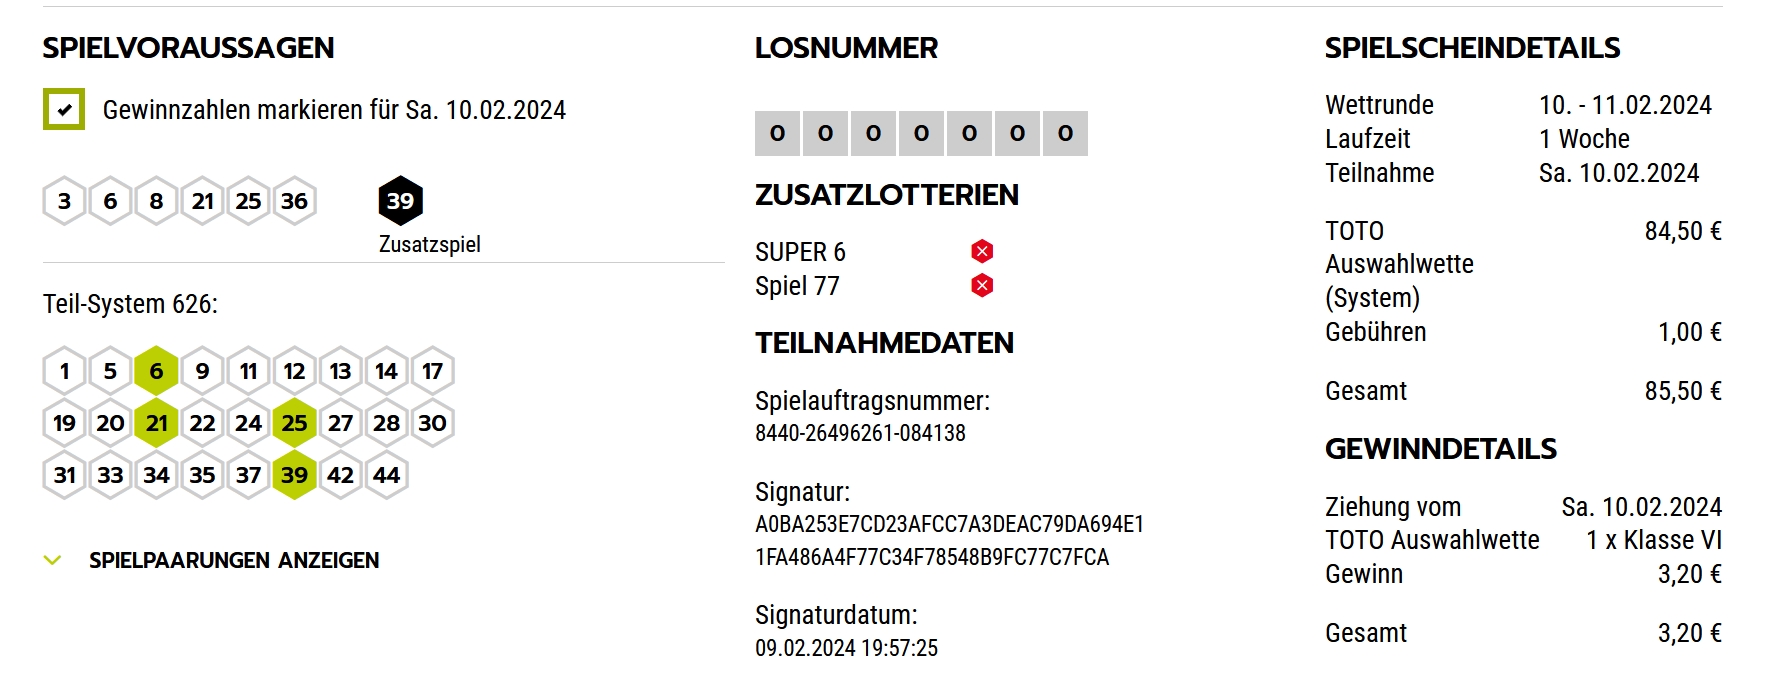Select the green highlighted number 25 in Teil-System
This screenshot has height=684, width=1783.
(294, 423)
